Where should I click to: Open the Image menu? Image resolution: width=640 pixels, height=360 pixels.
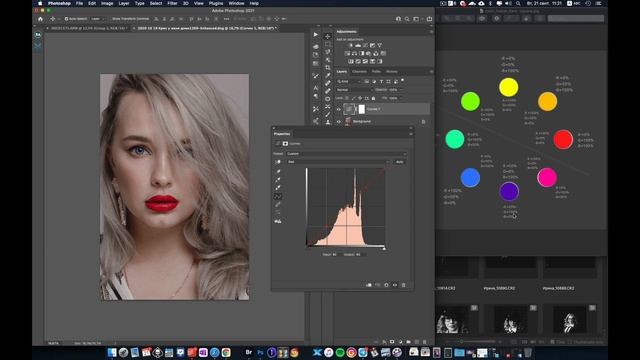point(107,3)
